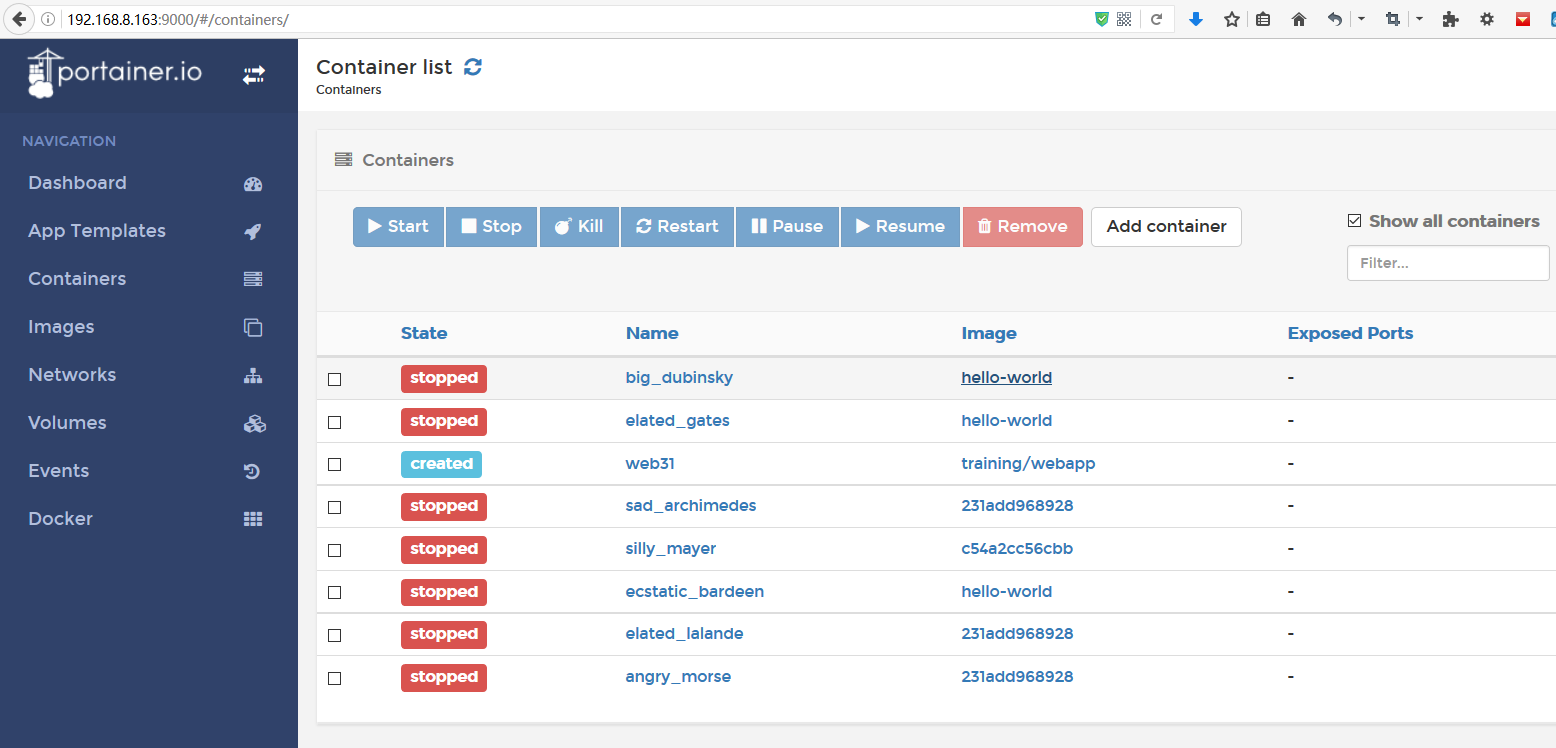Screen dimensions: 1556x748
Task: Click the Restart button
Action: 677,227
